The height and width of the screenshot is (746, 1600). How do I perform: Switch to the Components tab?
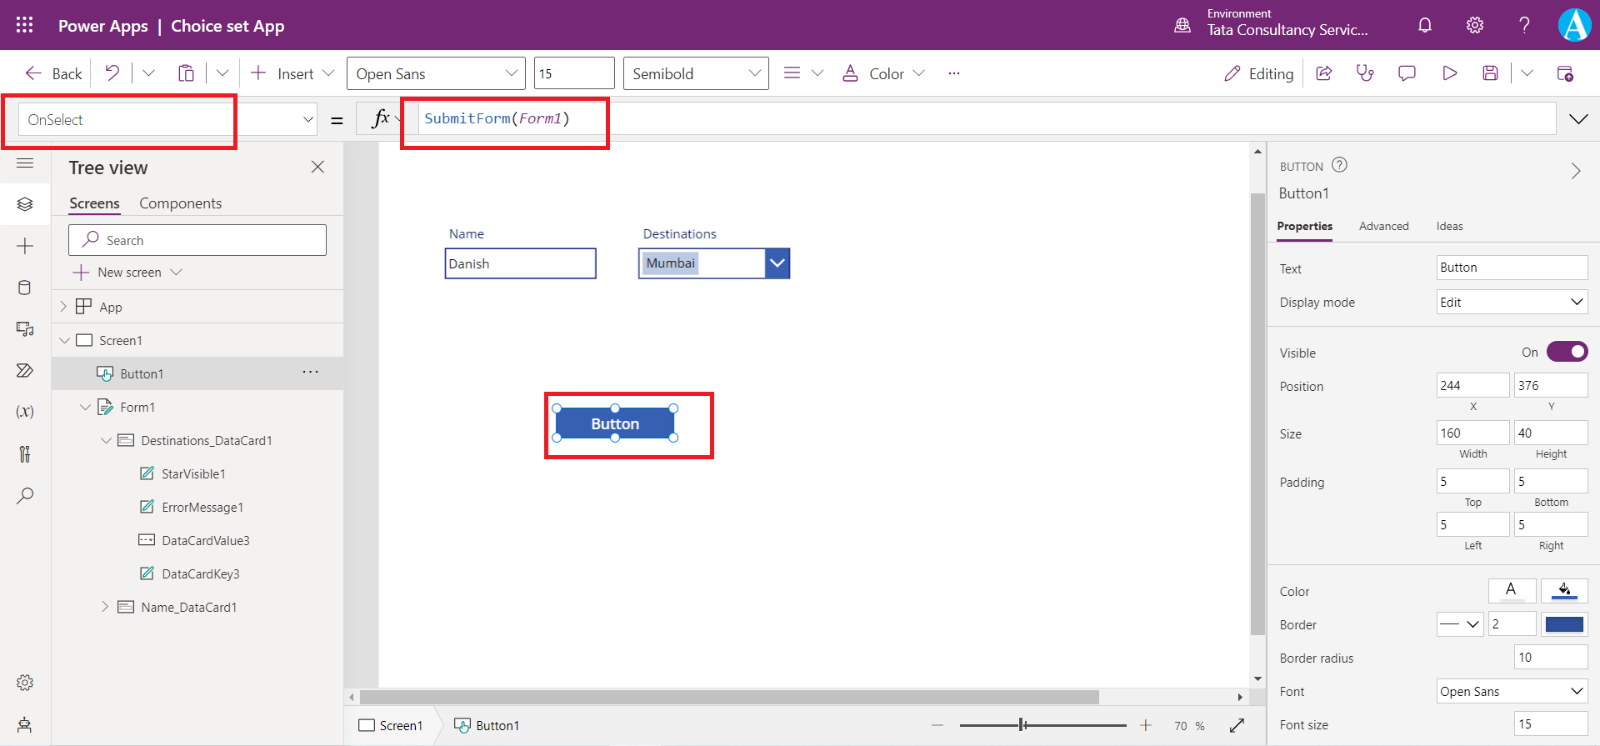[x=180, y=203]
